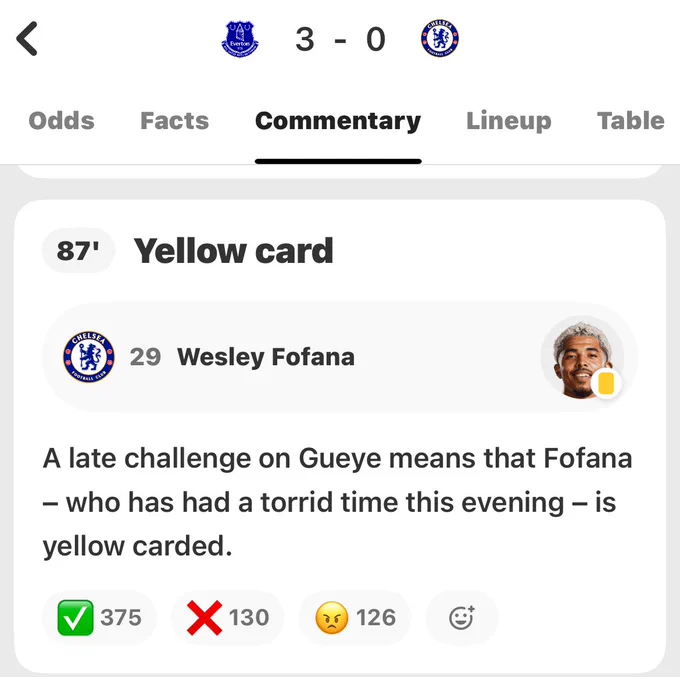Go back using the left chevron arrow
The image size is (680, 677).
pos(27,39)
